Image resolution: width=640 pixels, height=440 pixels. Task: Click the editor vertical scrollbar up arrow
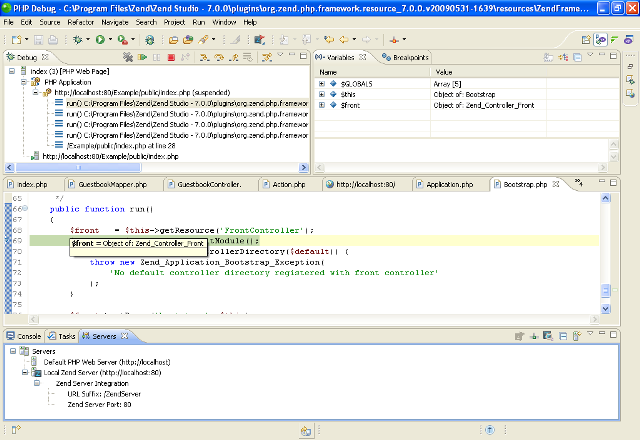pyautogui.click(x=606, y=198)
